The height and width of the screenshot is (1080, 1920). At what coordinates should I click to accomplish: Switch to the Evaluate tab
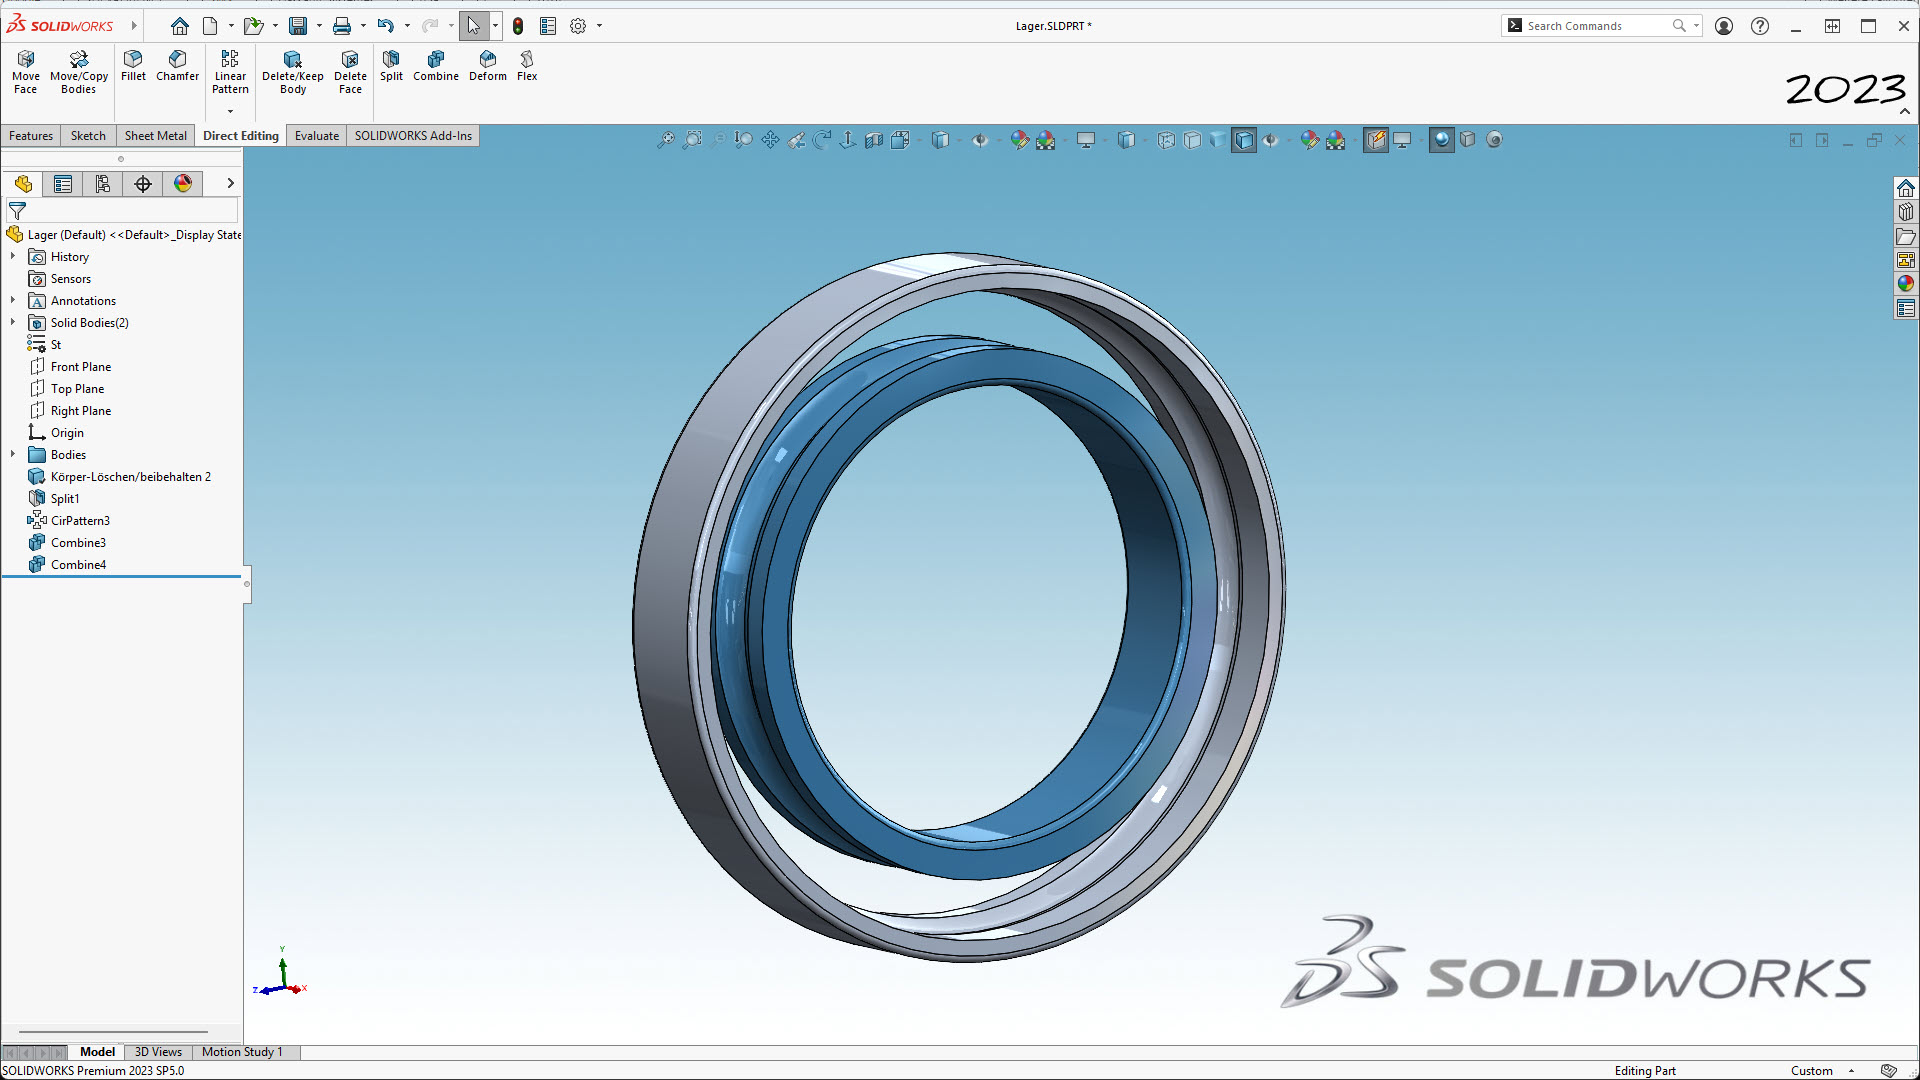tap(316, 136)
